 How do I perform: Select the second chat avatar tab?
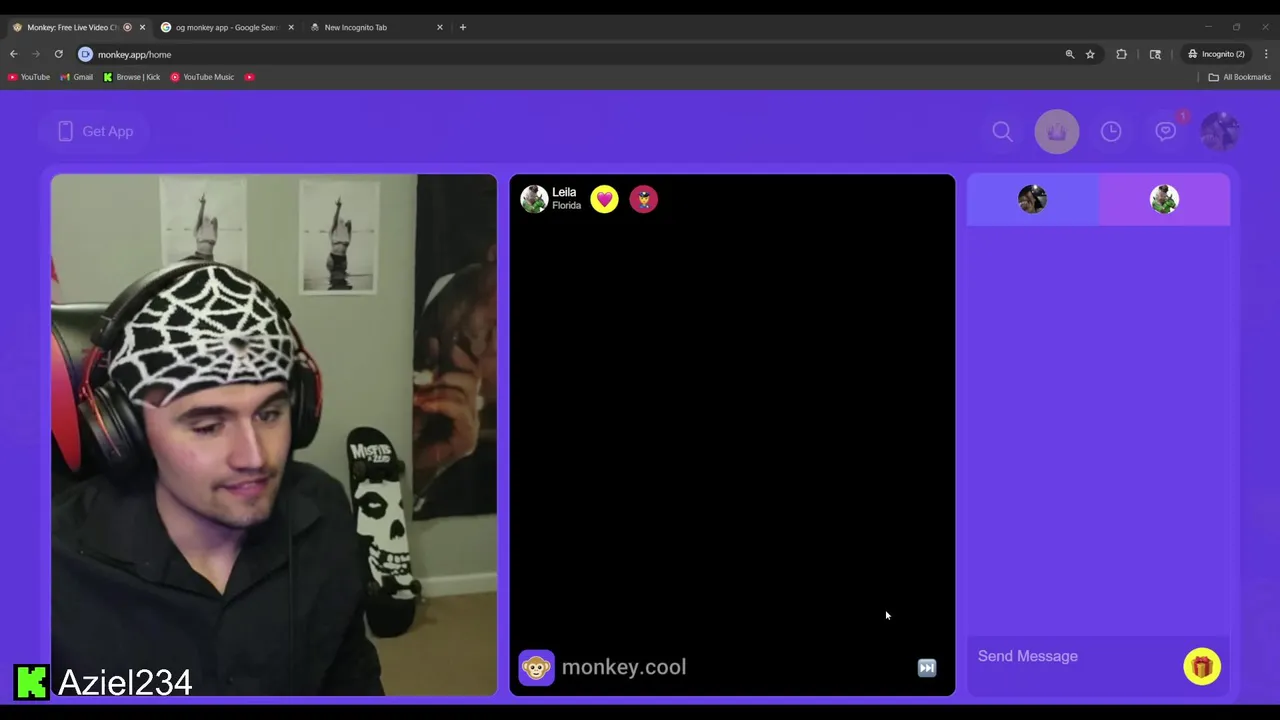pos(1164,199)
